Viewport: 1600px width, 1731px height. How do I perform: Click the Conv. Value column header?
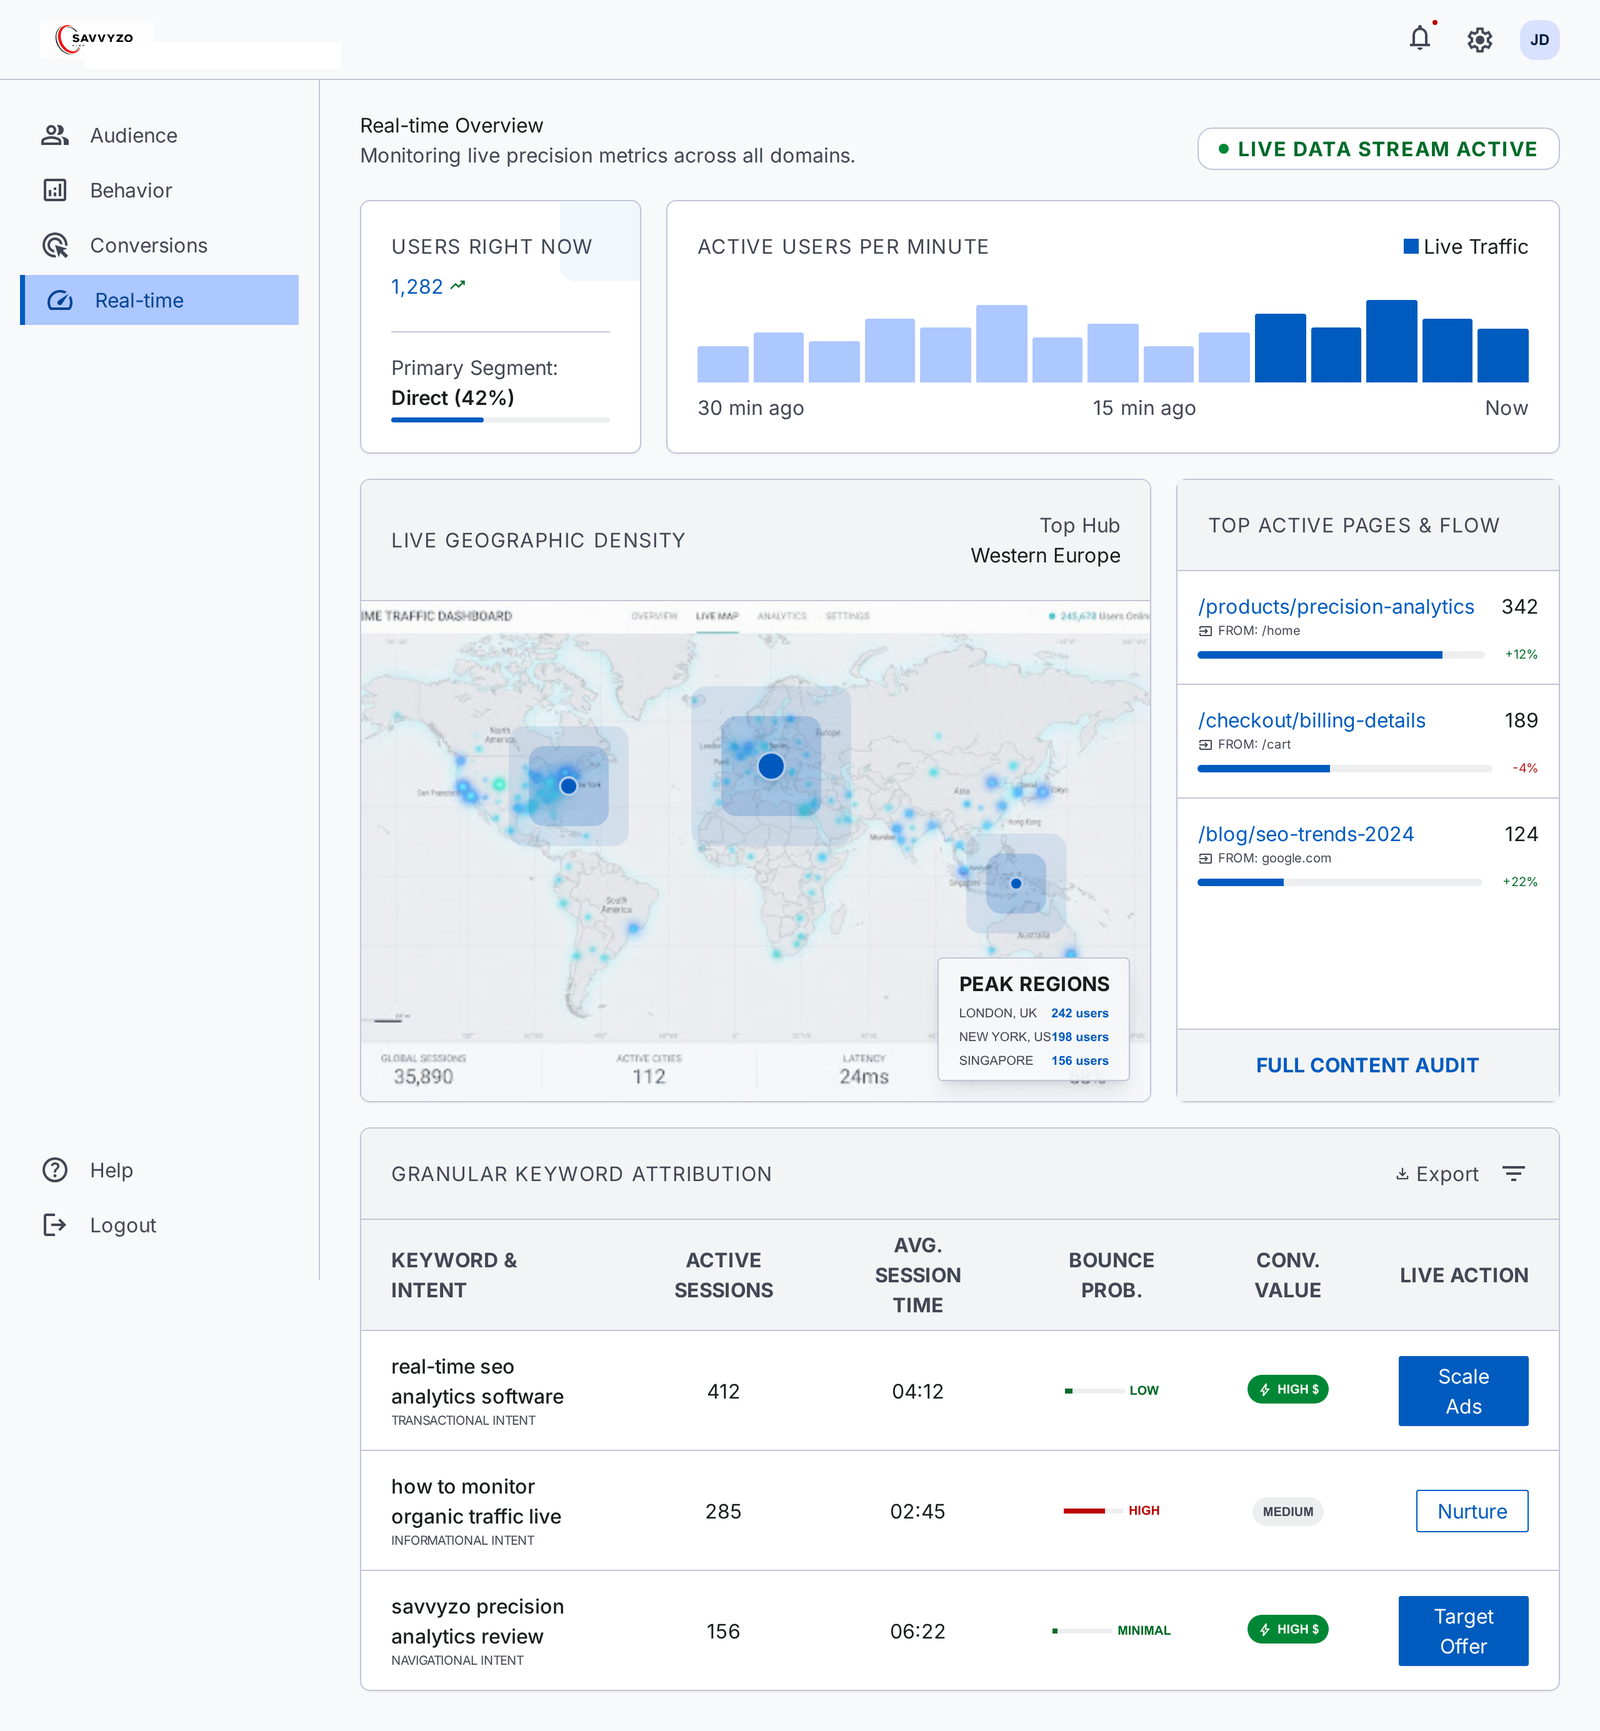click(1288, 1275)
